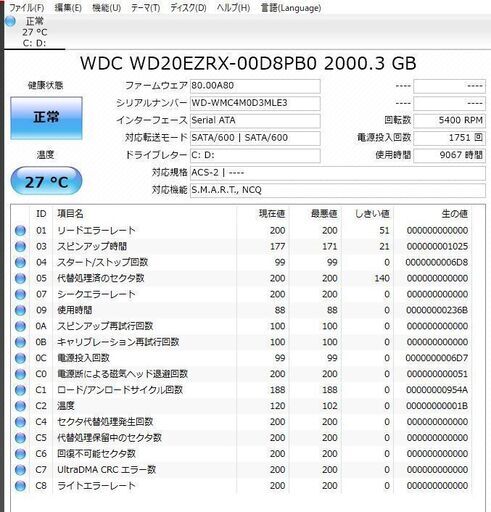Select the シークエラーレート attribute name
491x512 pixels.
click(x=96, y=294)
